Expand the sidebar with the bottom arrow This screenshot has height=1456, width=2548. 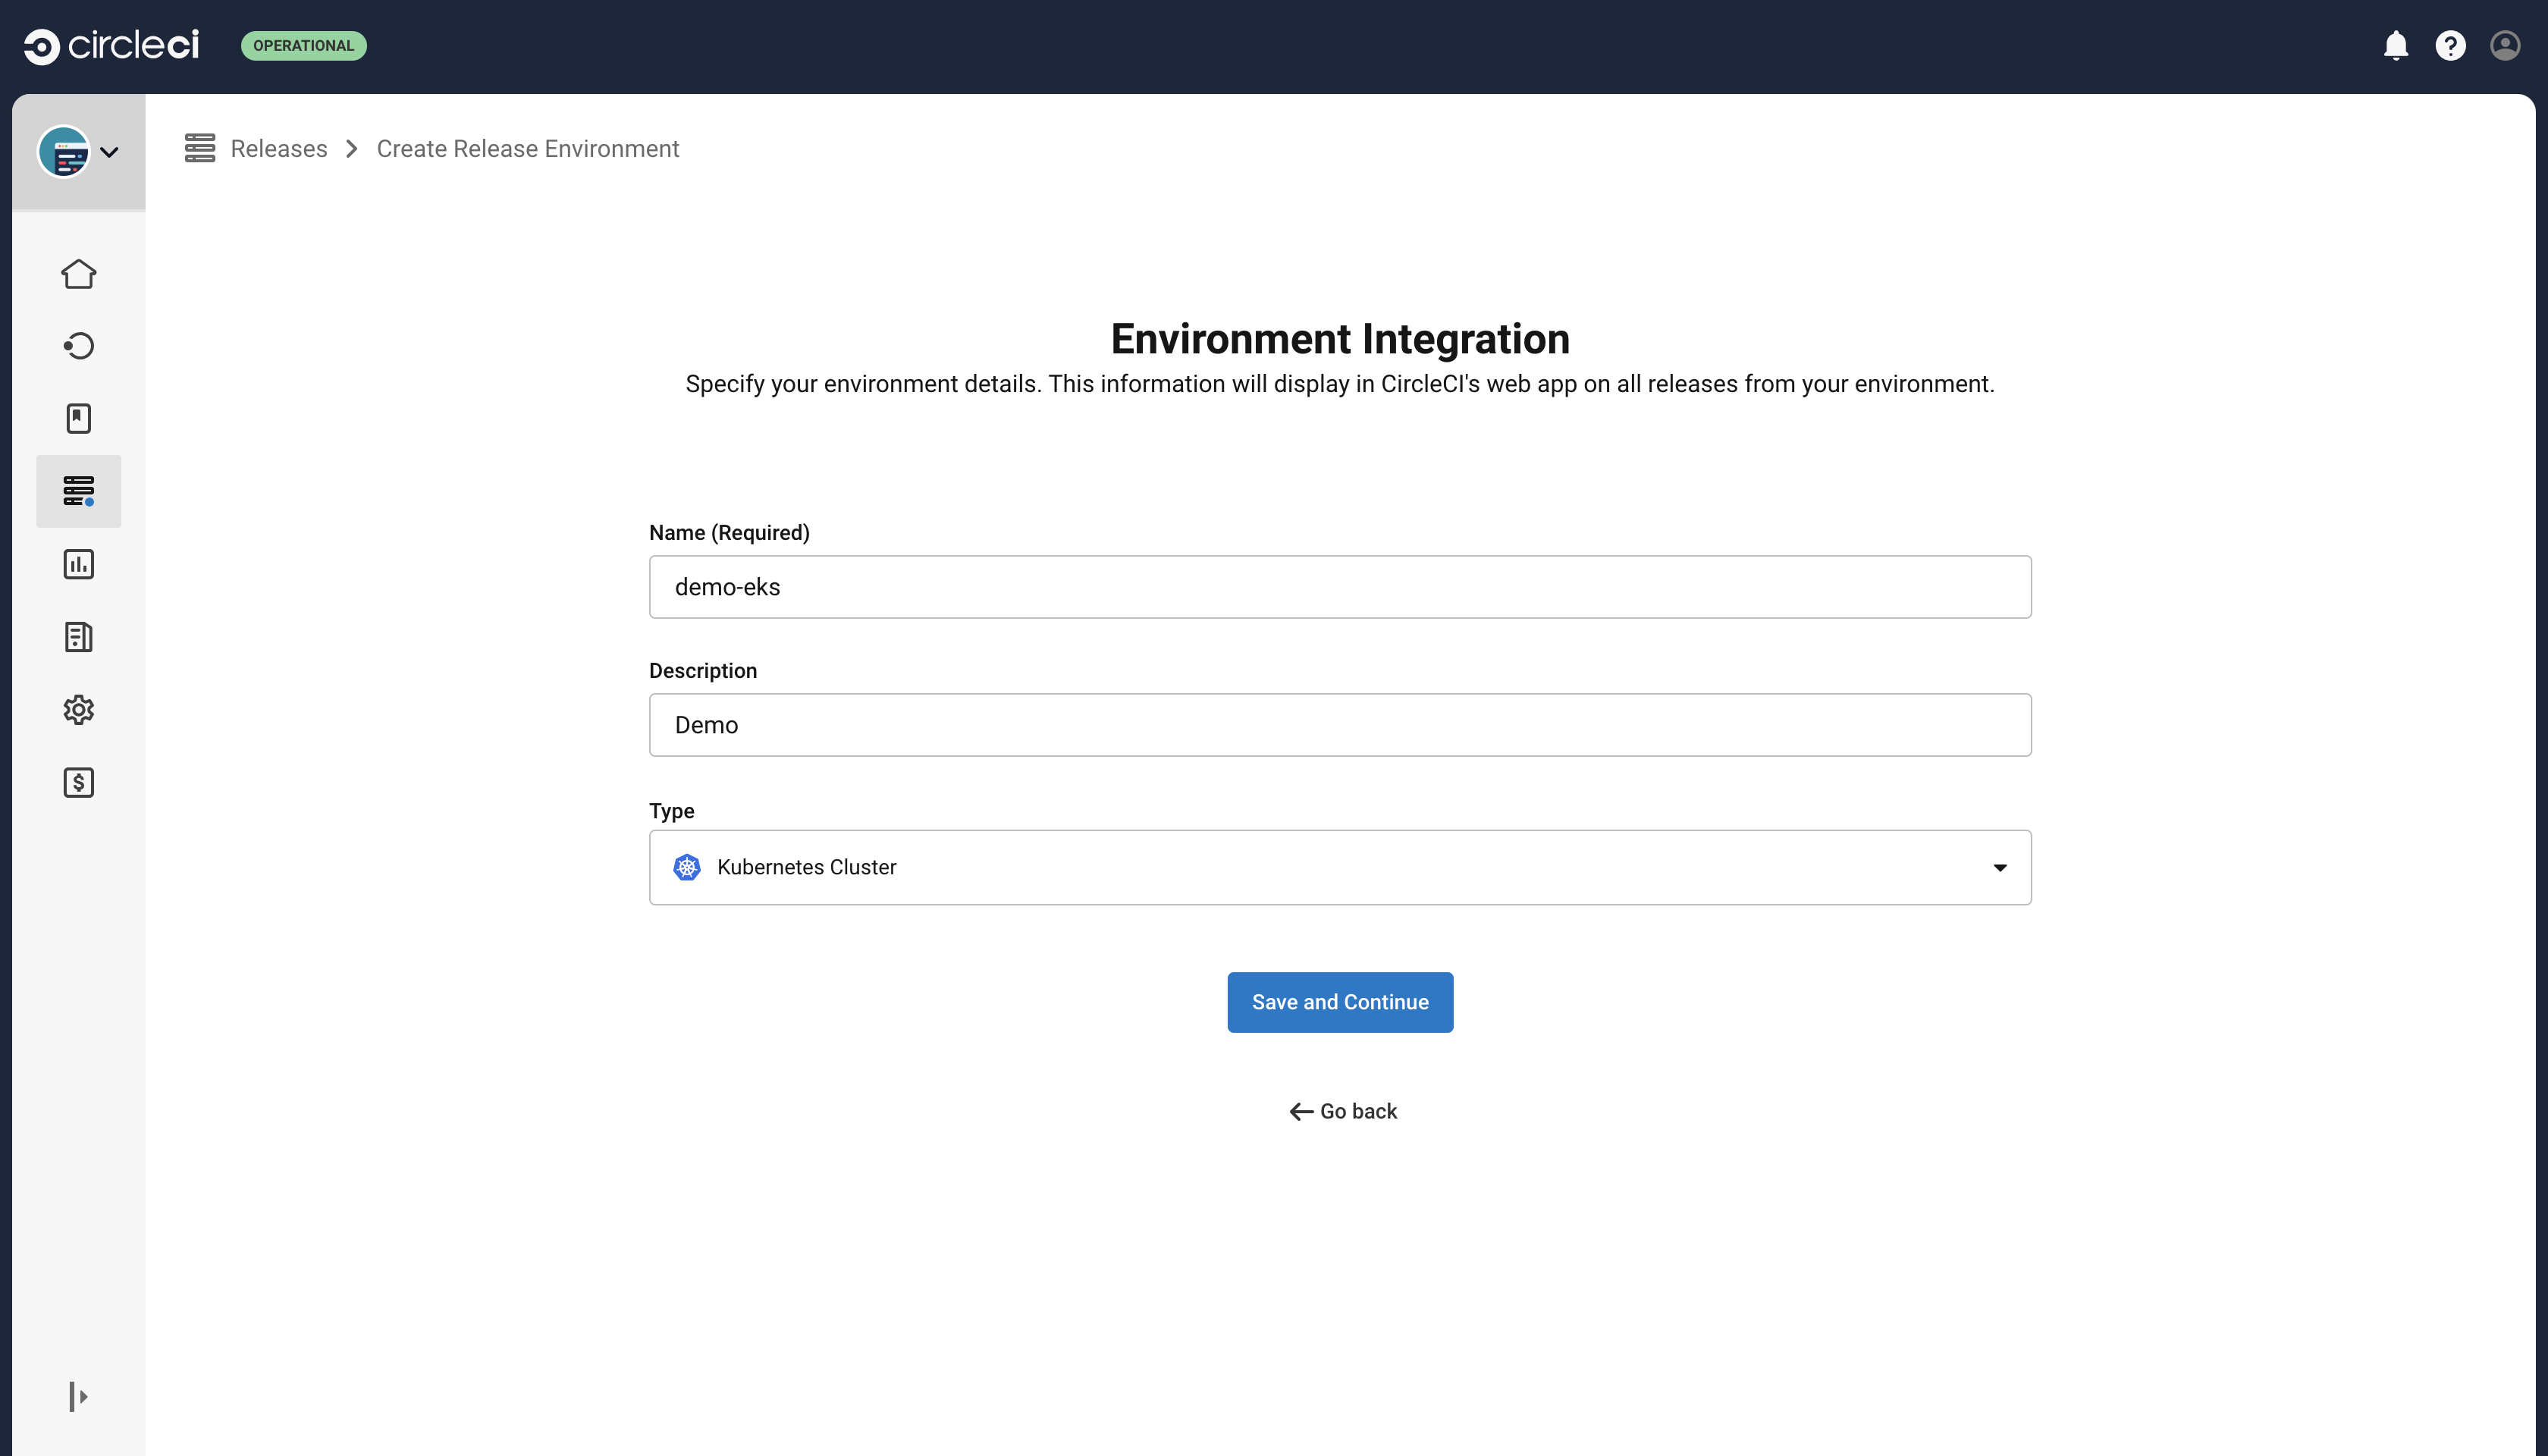pos(78,1396)
